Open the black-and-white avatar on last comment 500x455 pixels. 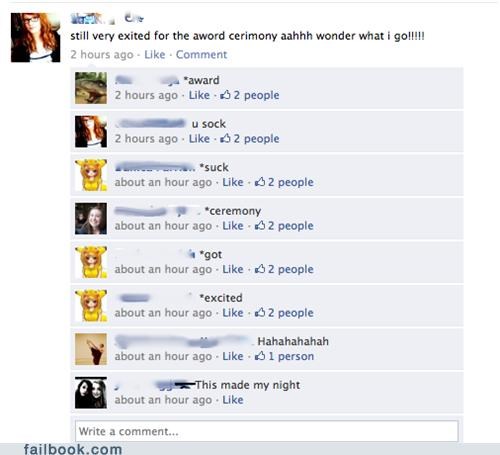(91, 393)
